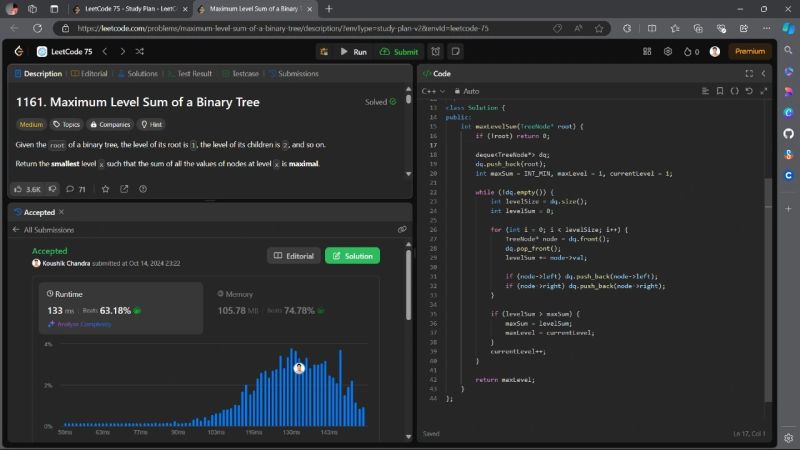Click the streak fire counter

pyautogui.click(x=691, y=52)
